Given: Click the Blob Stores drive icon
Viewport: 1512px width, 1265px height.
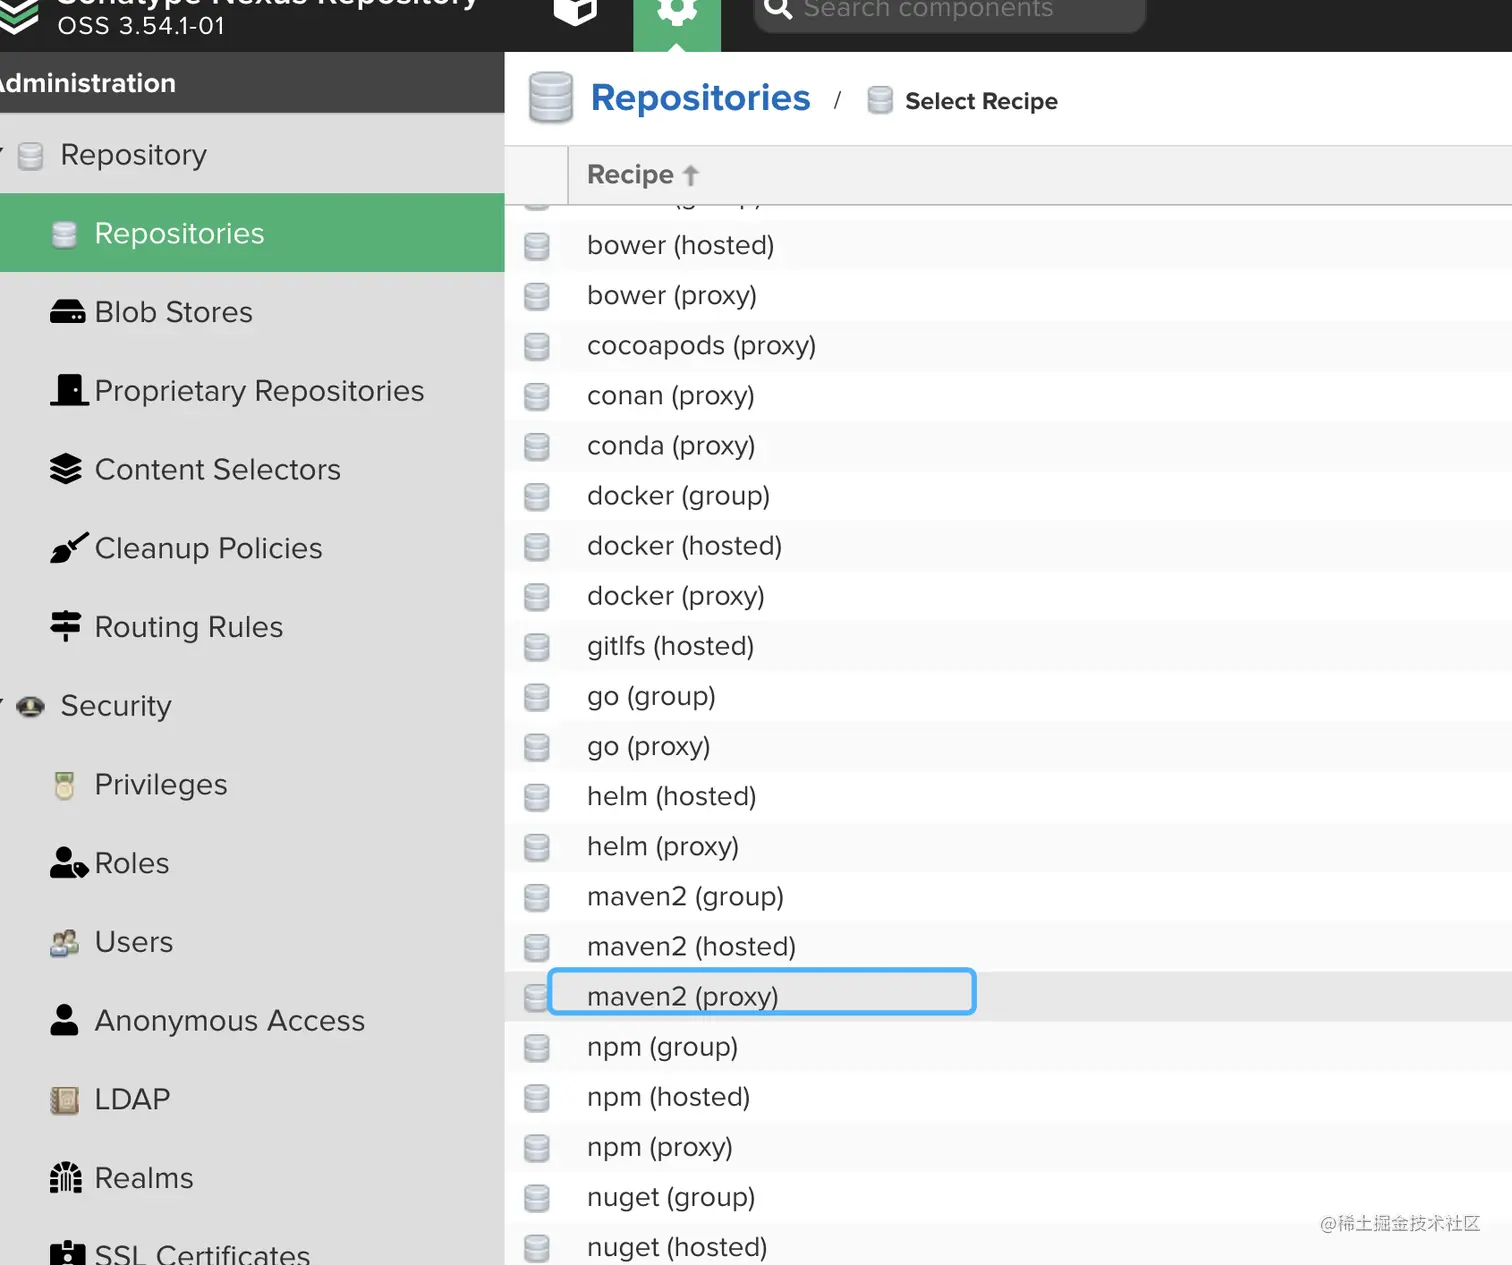Looking at the screenshot, I should [x=67, y=312].
